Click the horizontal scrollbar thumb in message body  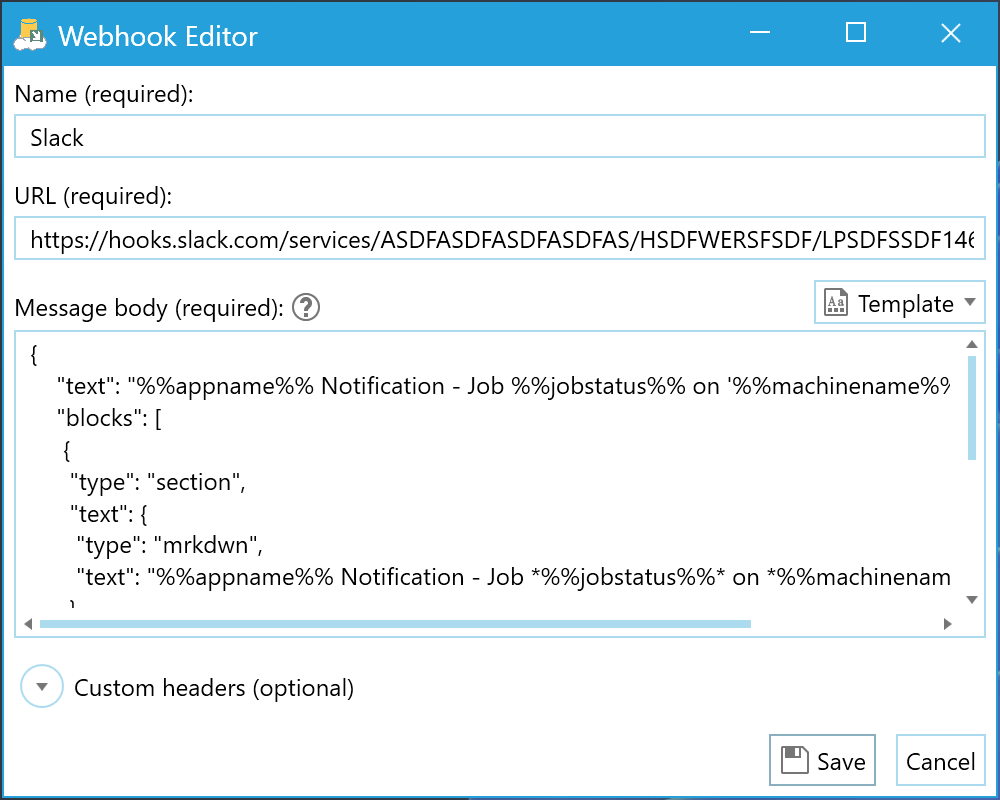tap(395, 624)
